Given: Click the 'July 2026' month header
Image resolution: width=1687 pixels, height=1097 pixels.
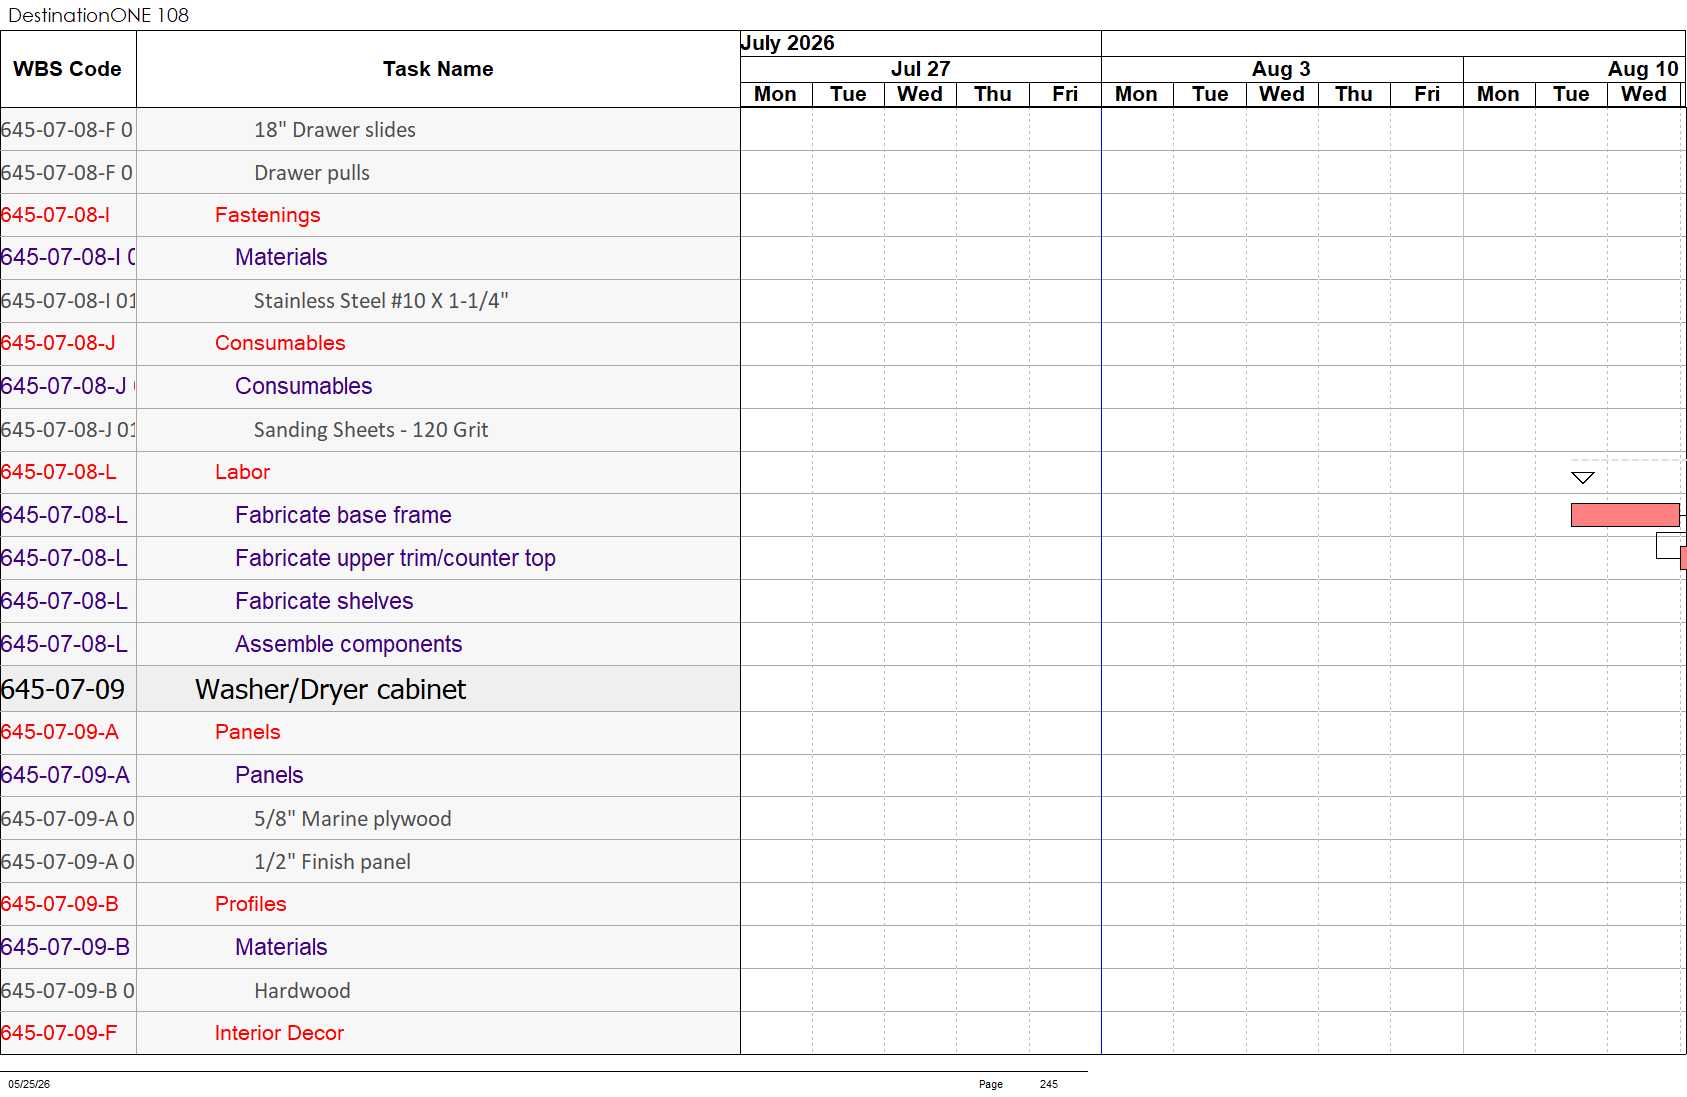Looking at the screenshot, I should pyautogui.click(x=787, y=43).
